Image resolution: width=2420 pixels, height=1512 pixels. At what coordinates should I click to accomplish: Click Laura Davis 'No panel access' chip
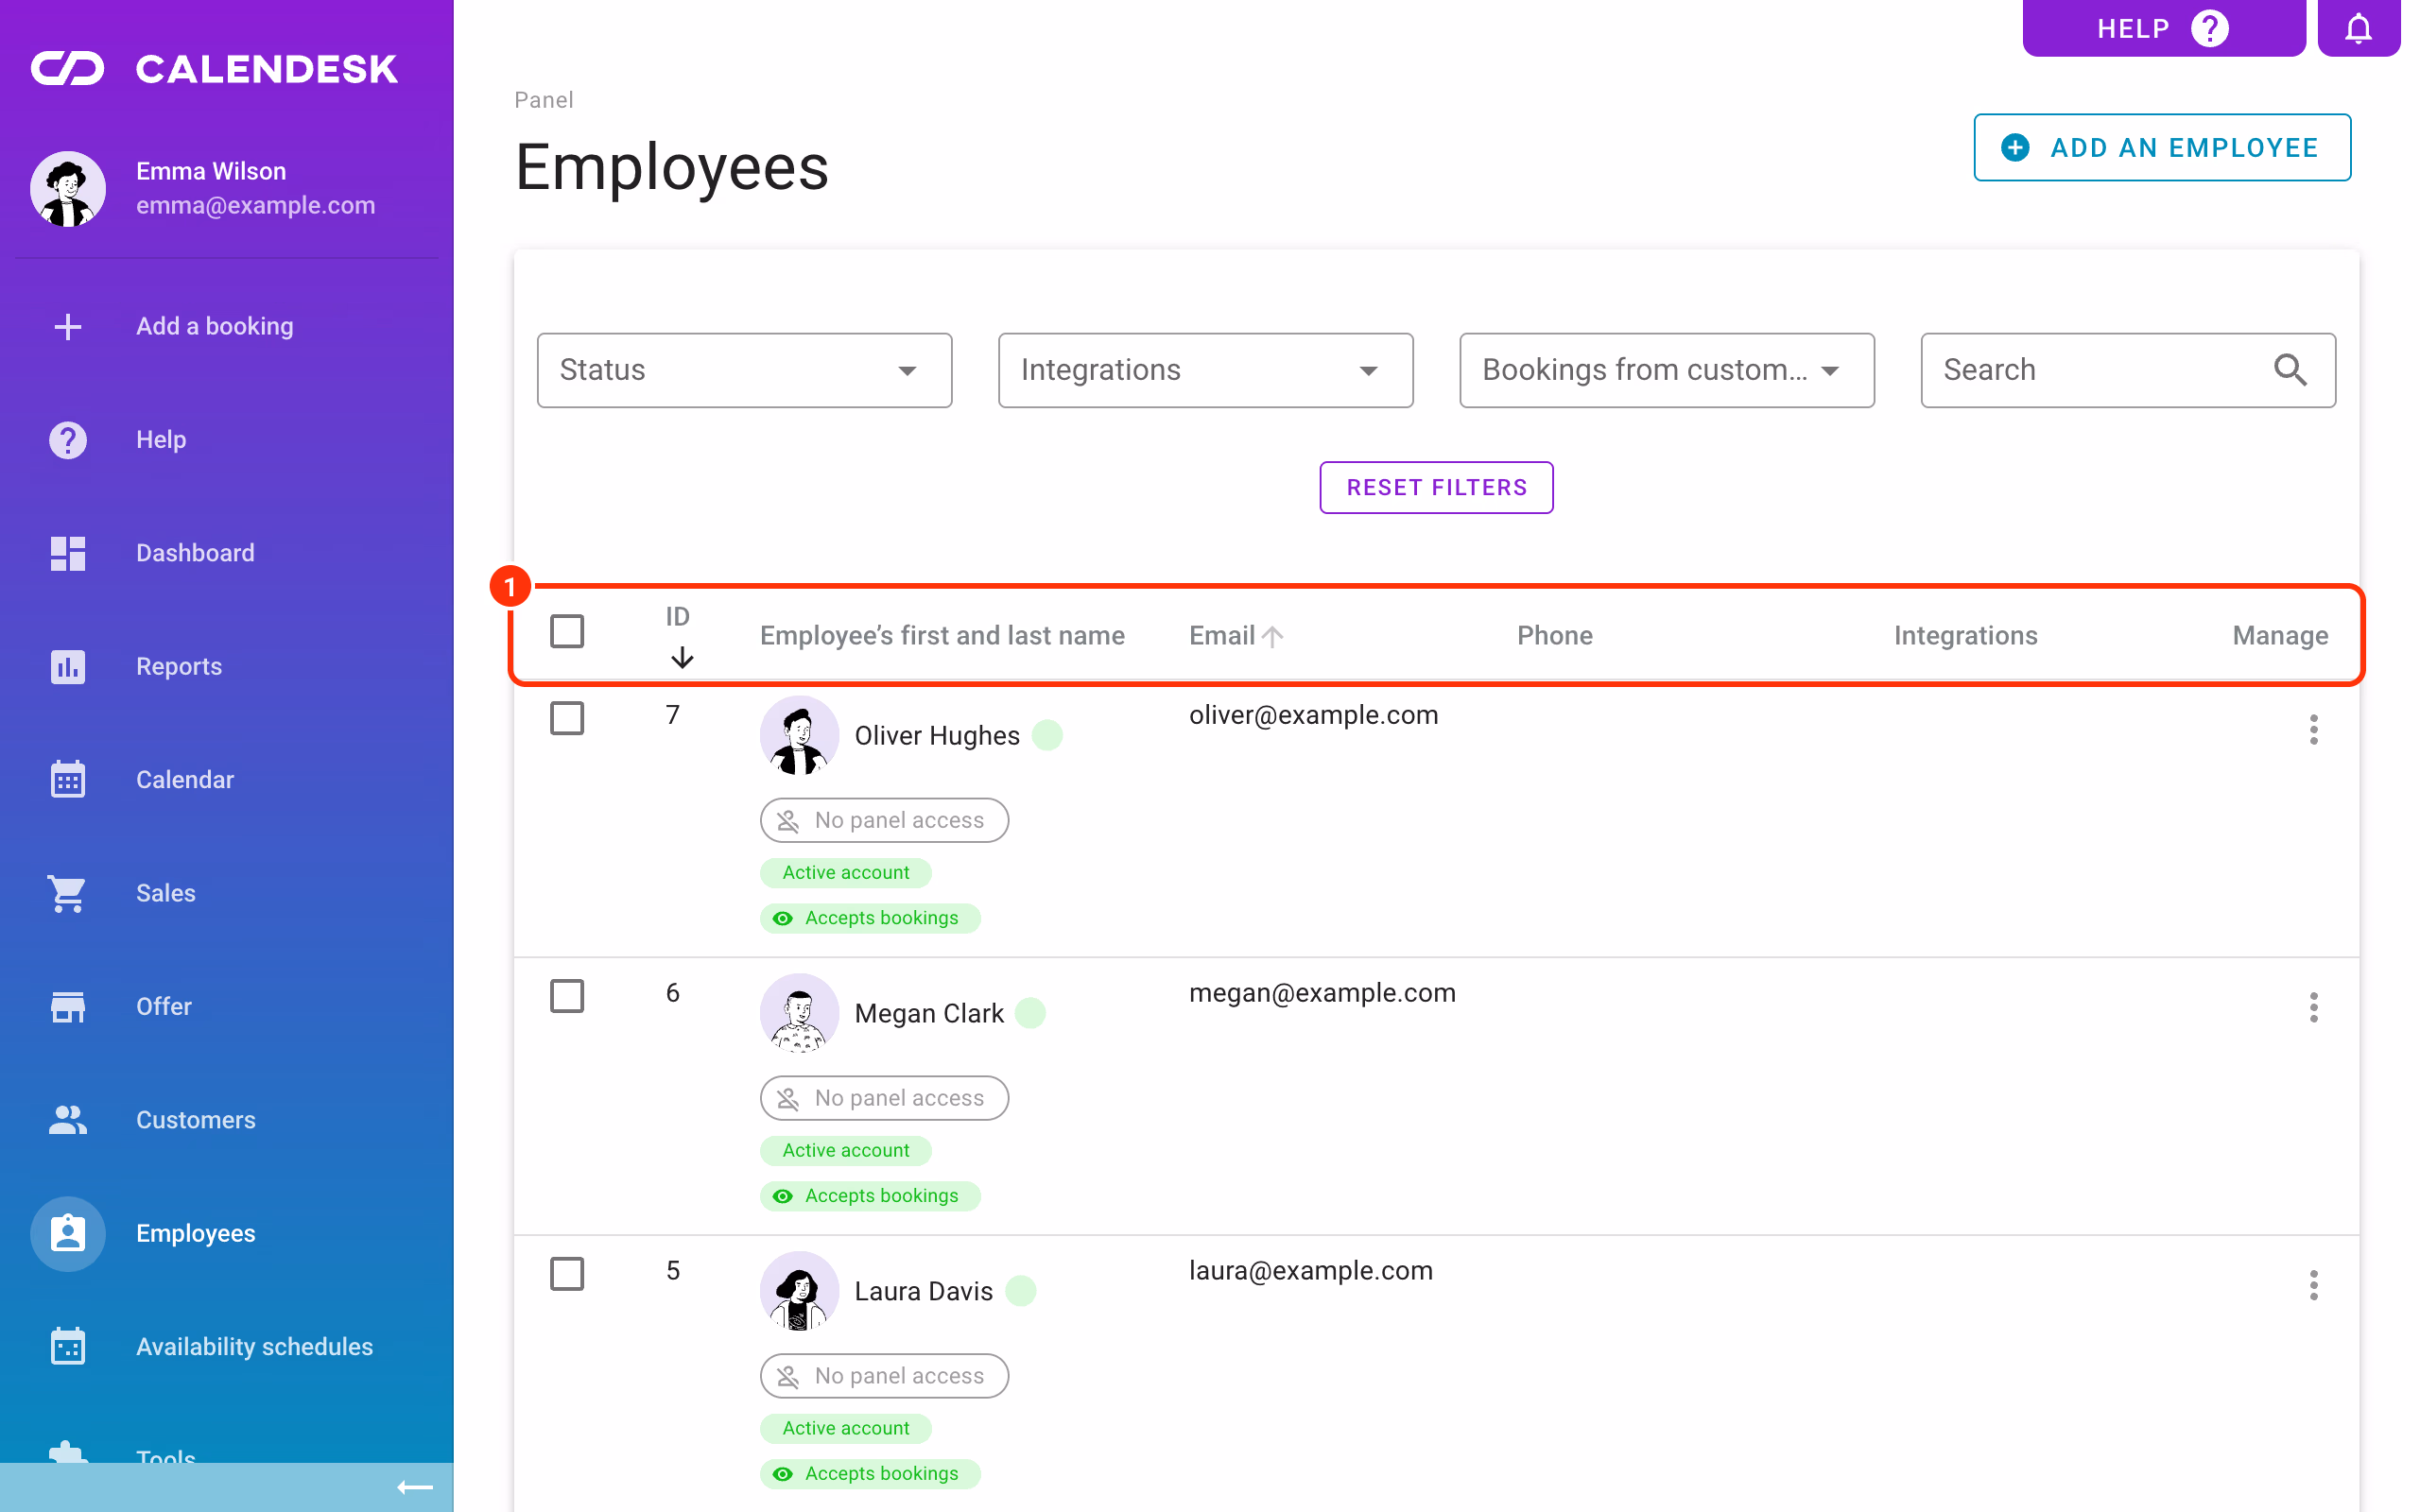[x=884, y=1376]
